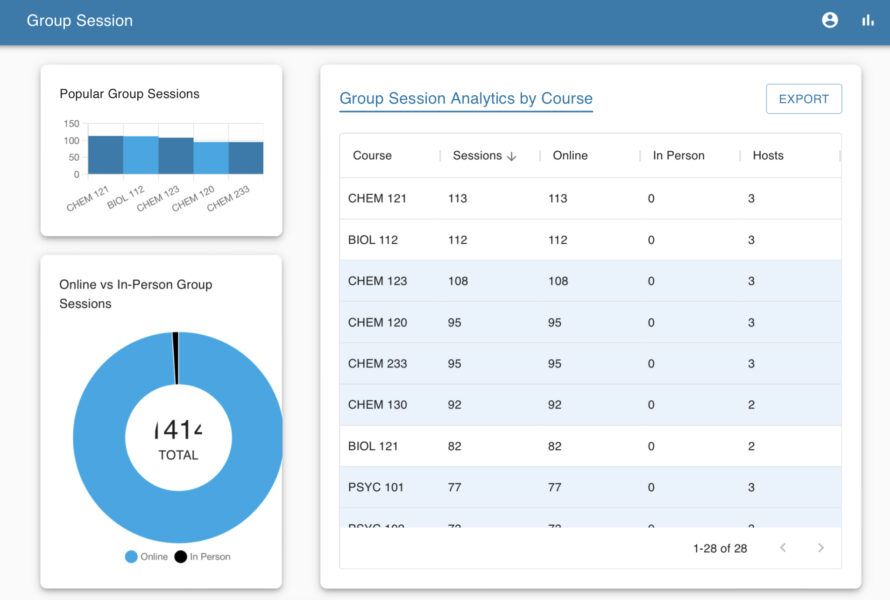890x600 pixels.
Task: Select the CHEM 233 course cell
Action: point(377,364)
